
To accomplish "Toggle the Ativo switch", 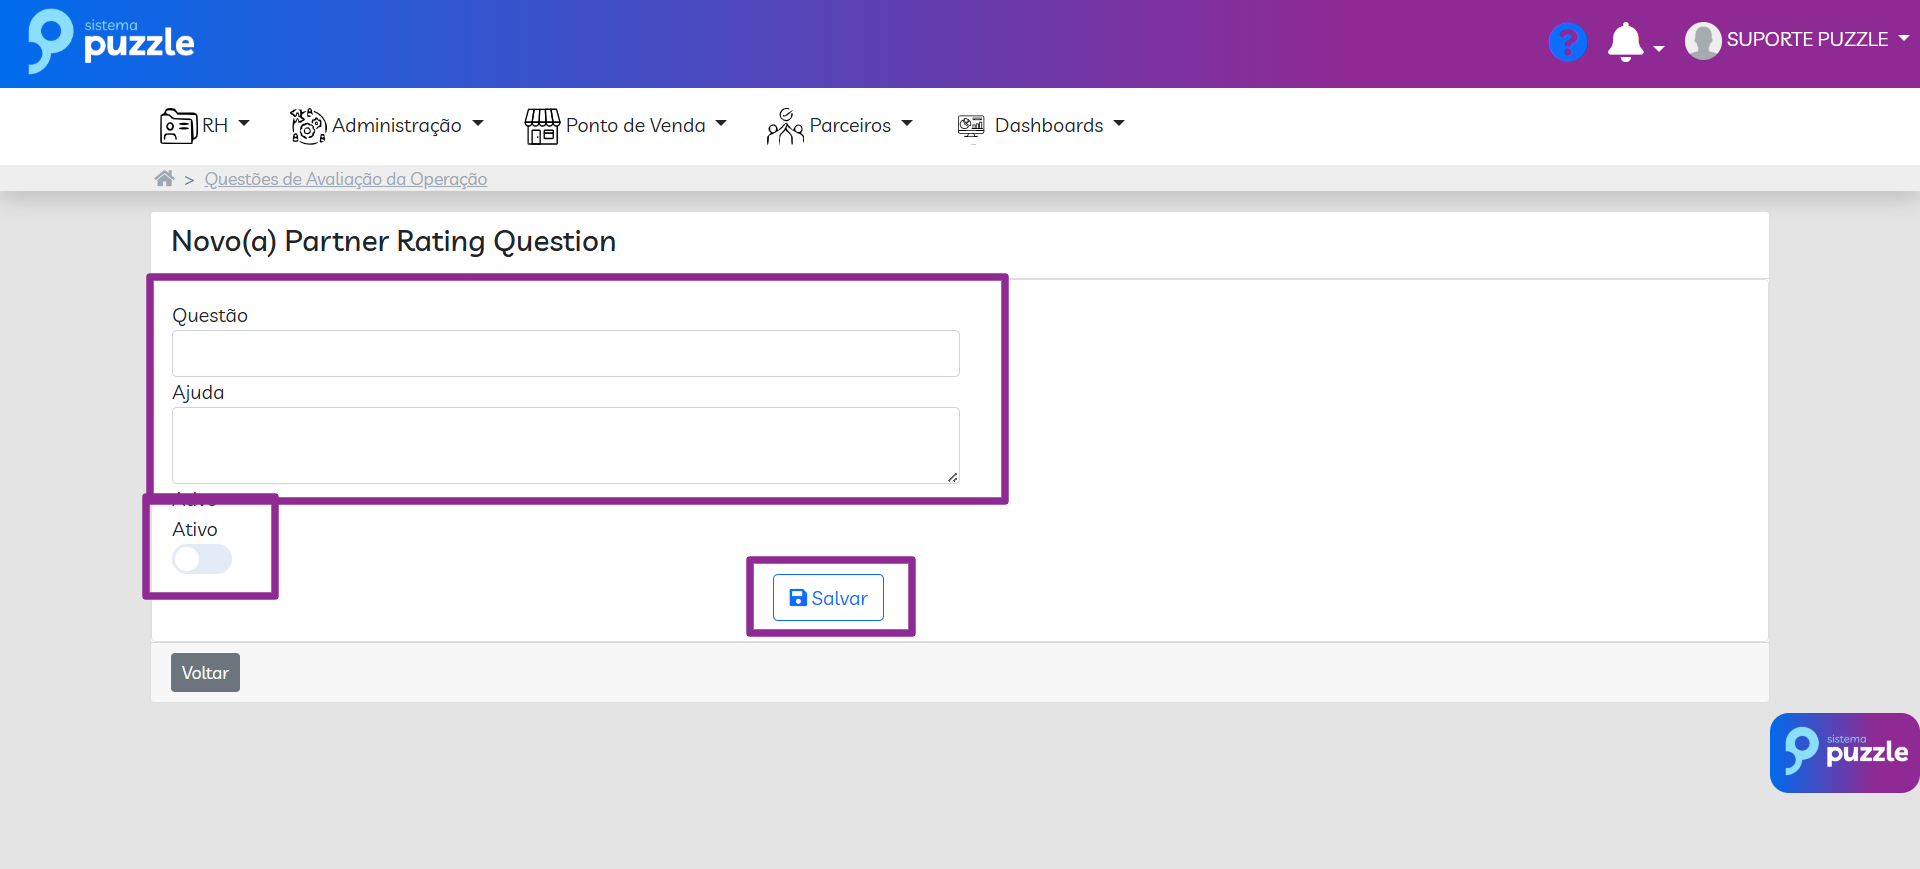I will [x=202, y=559].
